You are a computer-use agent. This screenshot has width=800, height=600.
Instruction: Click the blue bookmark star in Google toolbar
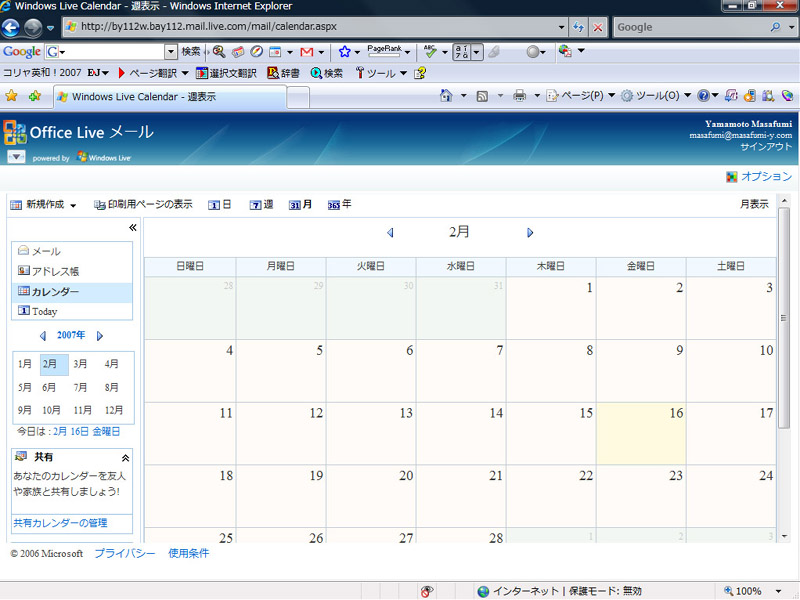[x=345, y=52]
